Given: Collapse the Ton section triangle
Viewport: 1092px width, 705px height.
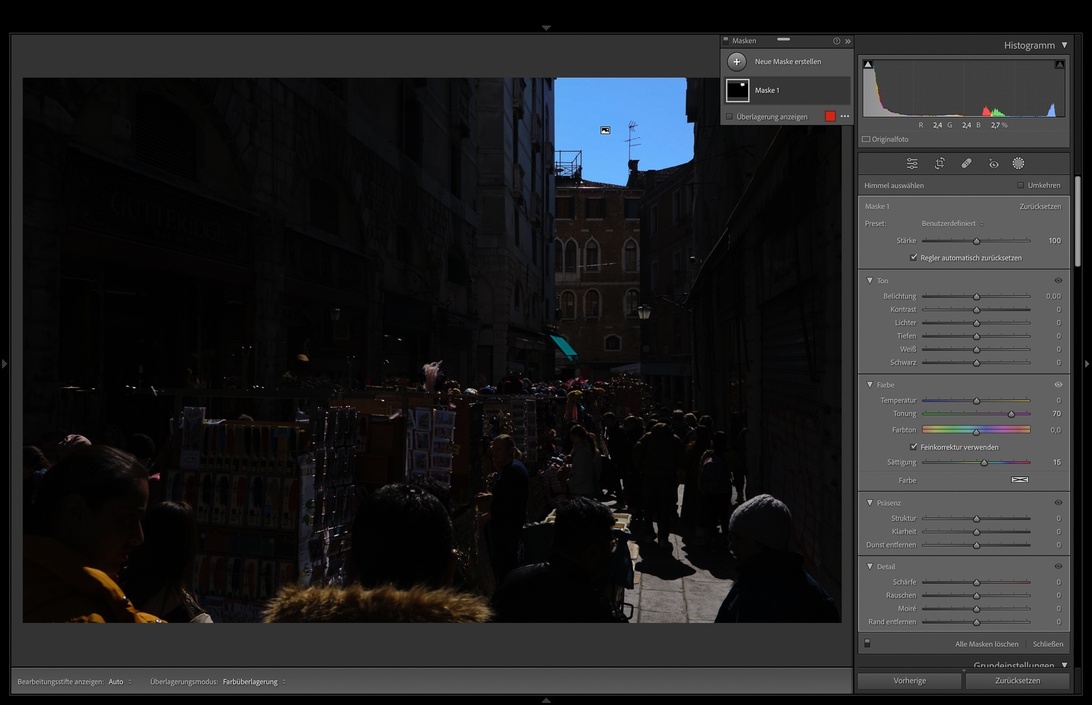Looking at the screenshot, I should coord(870,280).
